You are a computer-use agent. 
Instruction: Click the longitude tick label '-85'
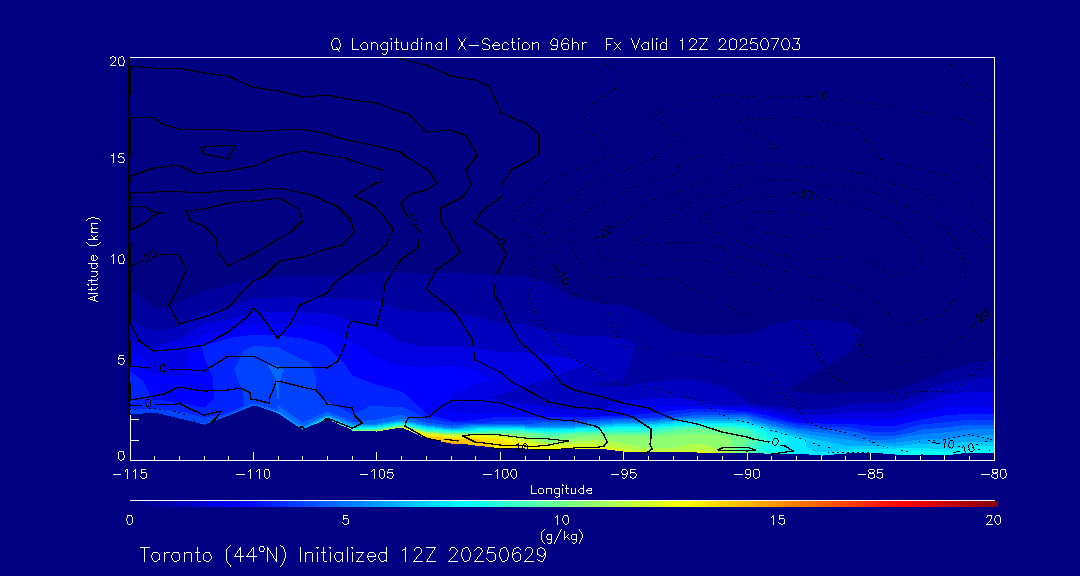pos(871,474)
